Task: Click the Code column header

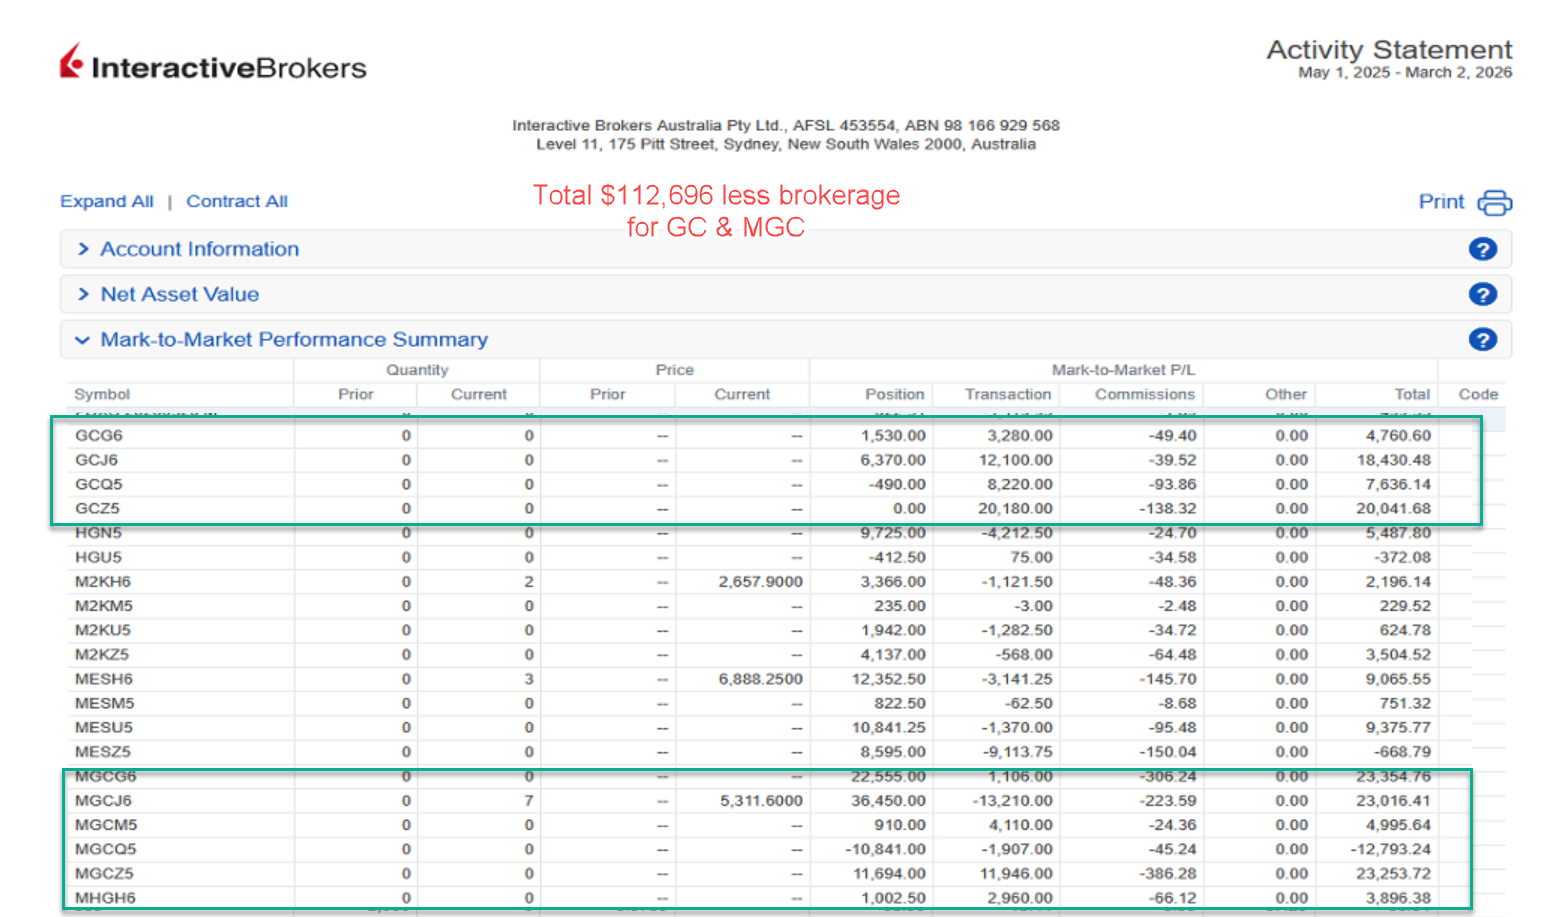Action: [x=1477, y=394]
